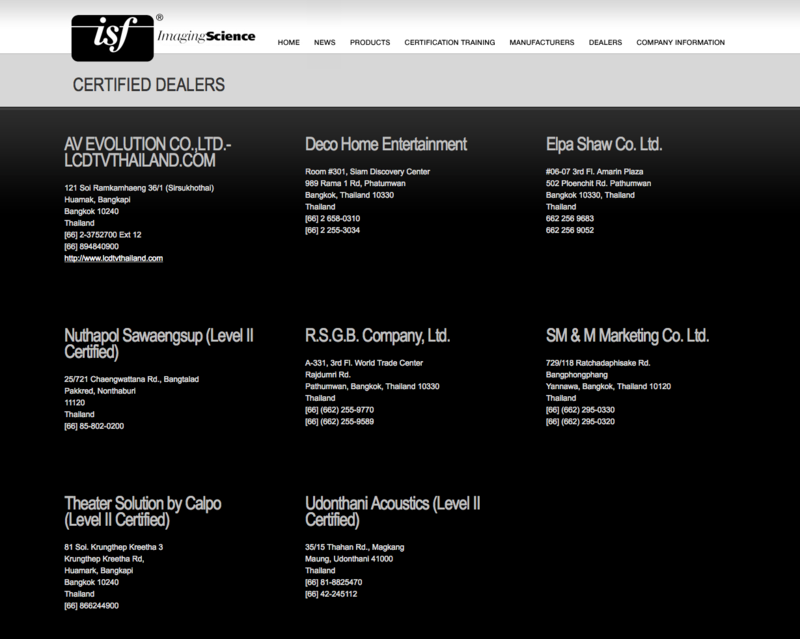
Task: Open COMPANY INFORMATION in the nav bar
Action: [680, 42]
